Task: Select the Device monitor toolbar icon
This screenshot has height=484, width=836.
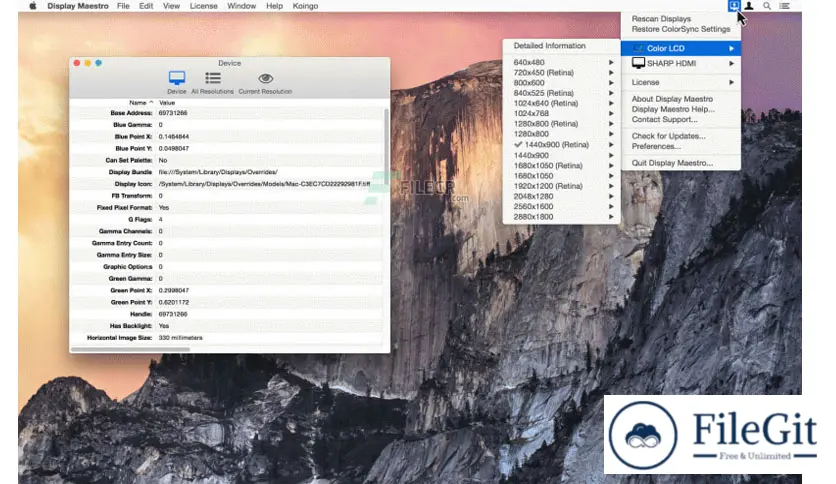Action: tap(177, 78)
